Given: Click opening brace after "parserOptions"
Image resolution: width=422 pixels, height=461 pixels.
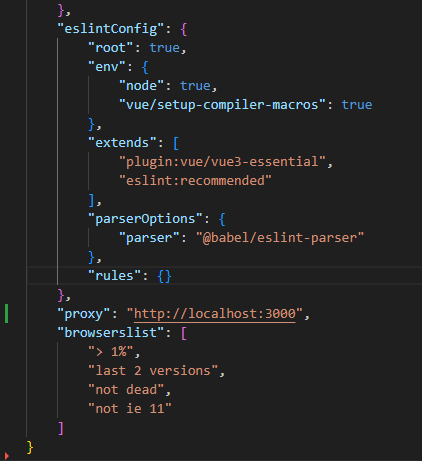Looking at the screenshot, I should tap(222, 219).
